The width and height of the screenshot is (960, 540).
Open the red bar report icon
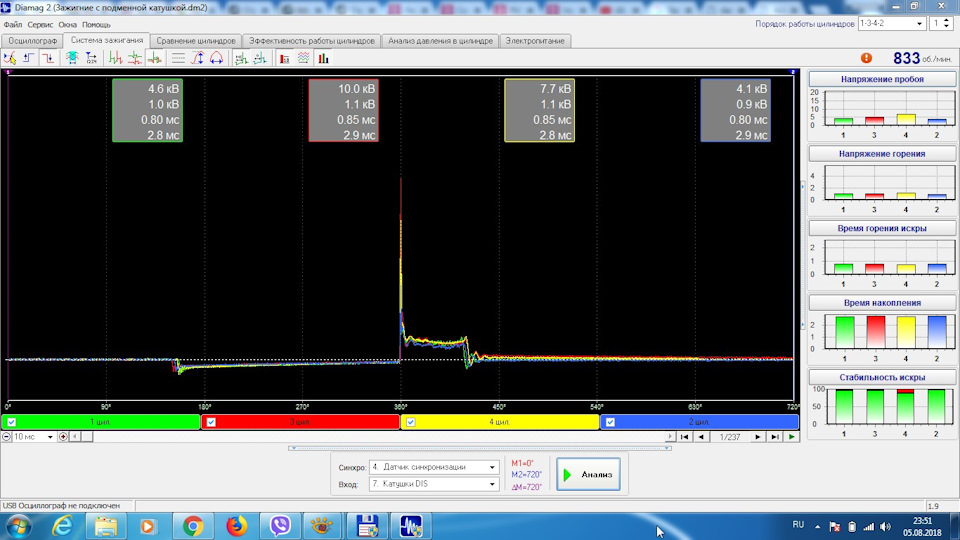(x=285, y=58)
